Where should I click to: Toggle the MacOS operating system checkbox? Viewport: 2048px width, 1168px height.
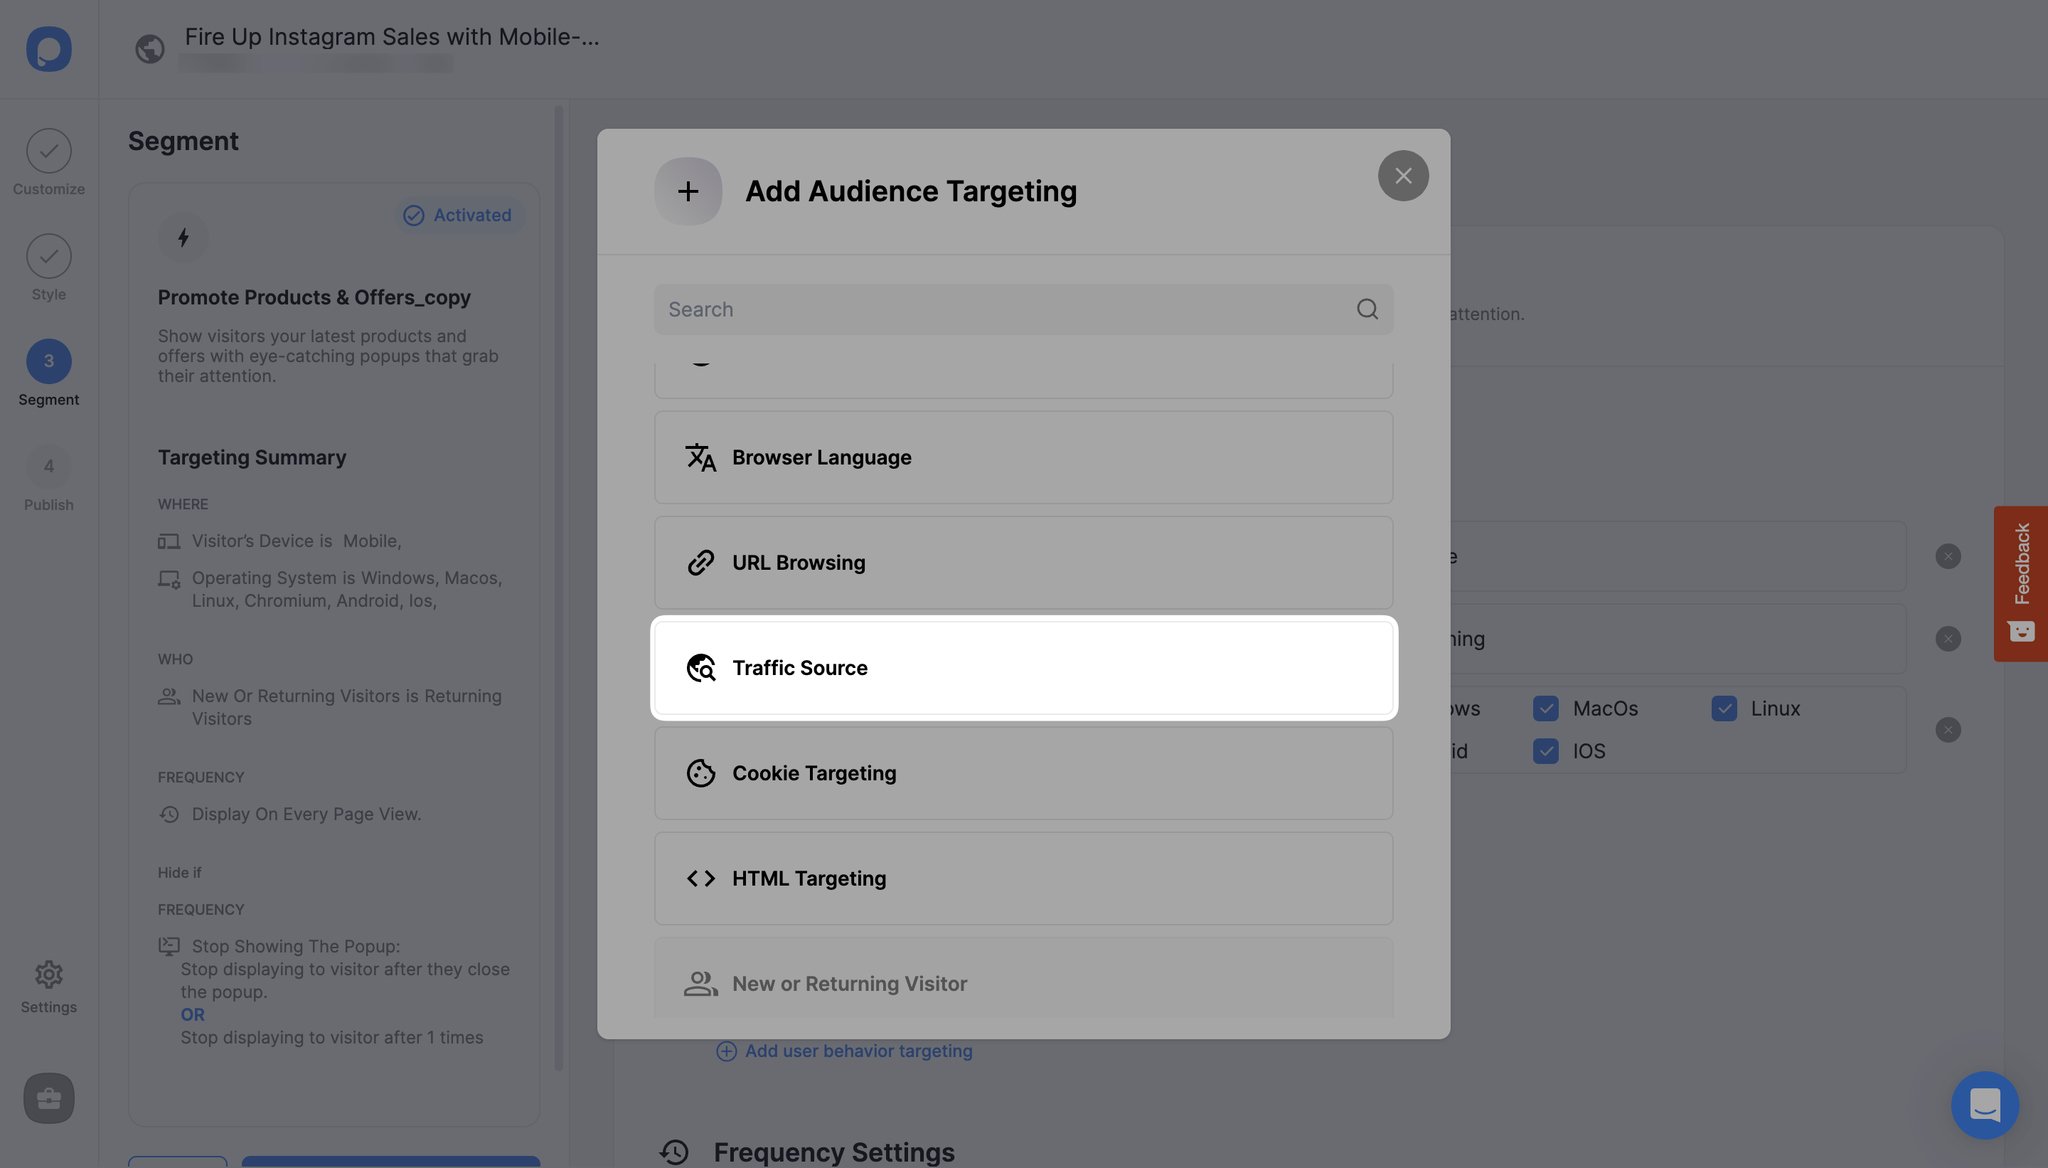(1543, 708)
